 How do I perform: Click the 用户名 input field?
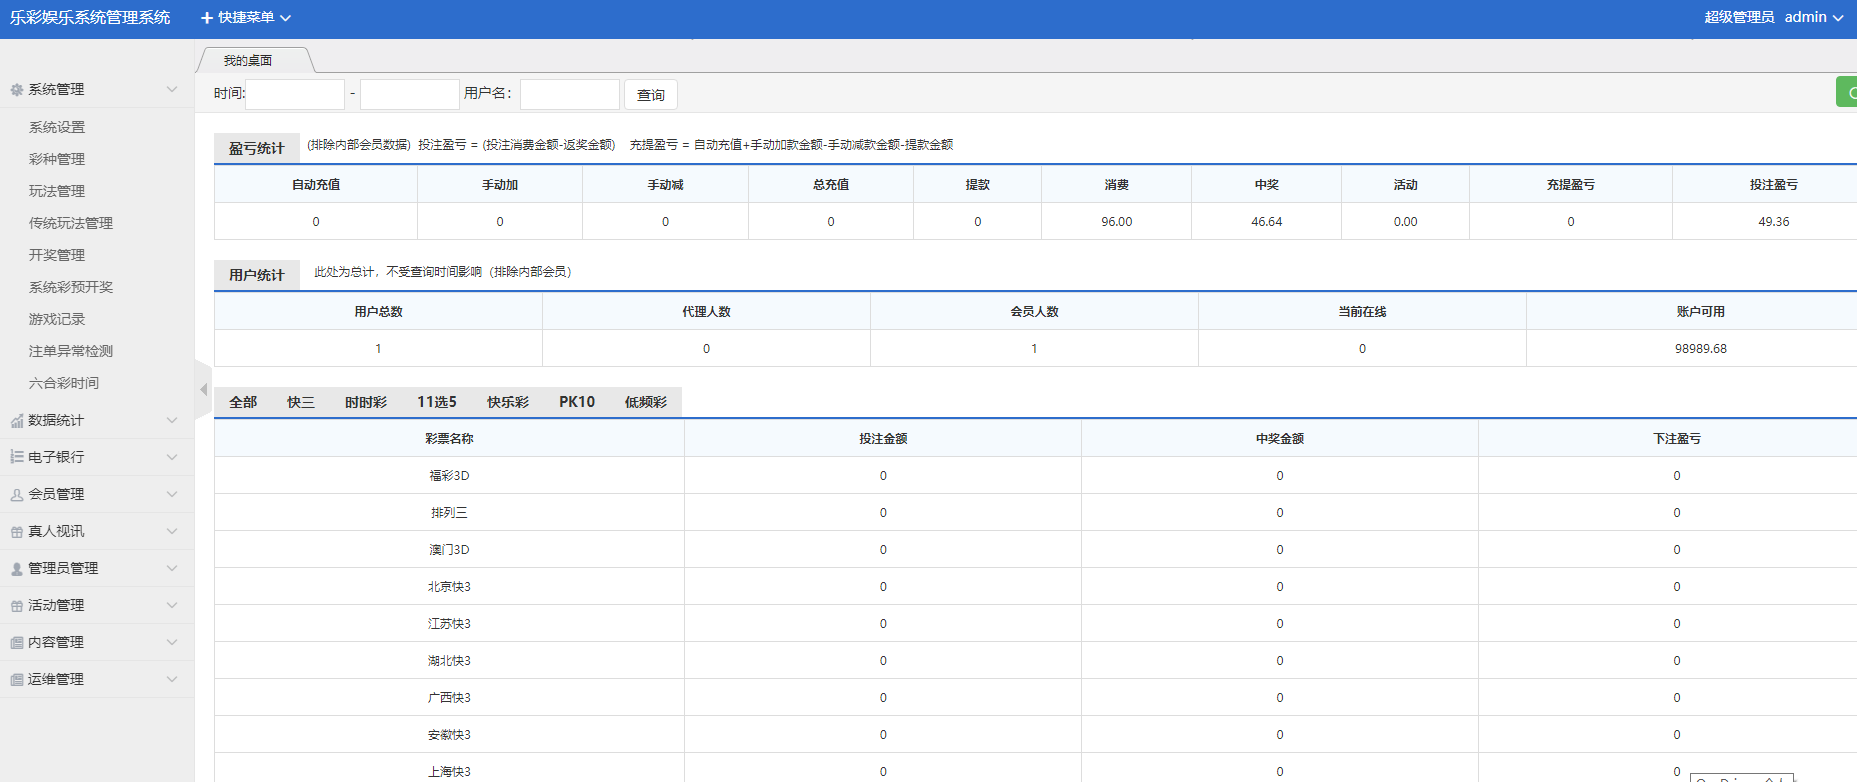click(569, 94)
